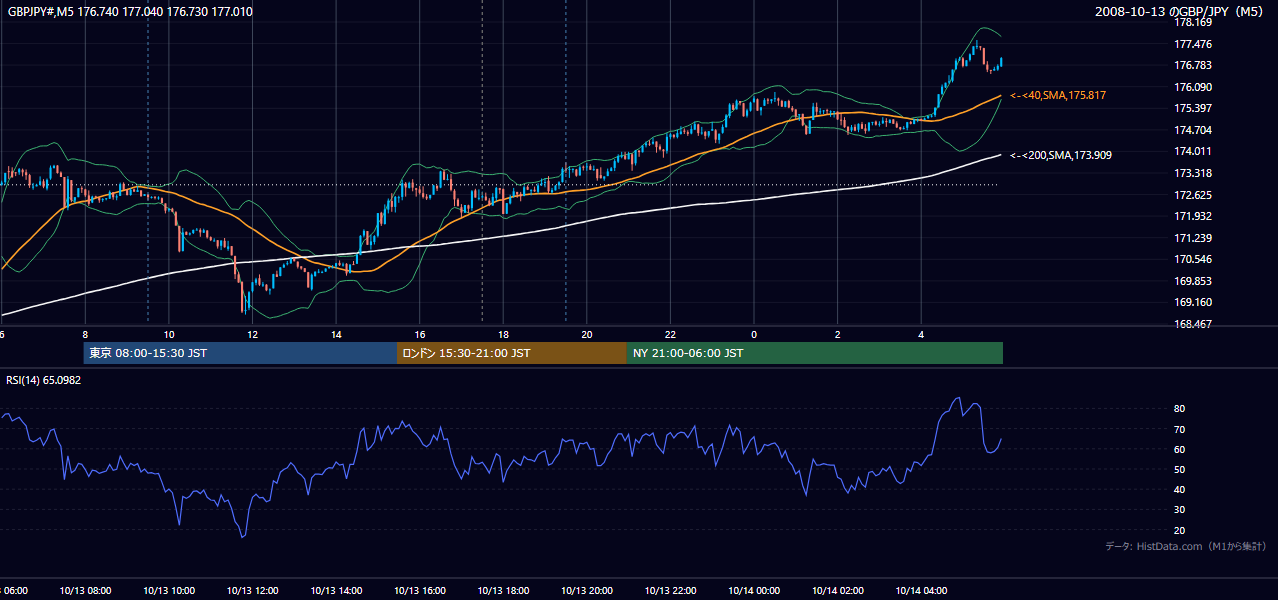Viewport: 1278px width, 600px height.
Task: Click the 10/13 14:00 time axis label
Action: (336, 591)
